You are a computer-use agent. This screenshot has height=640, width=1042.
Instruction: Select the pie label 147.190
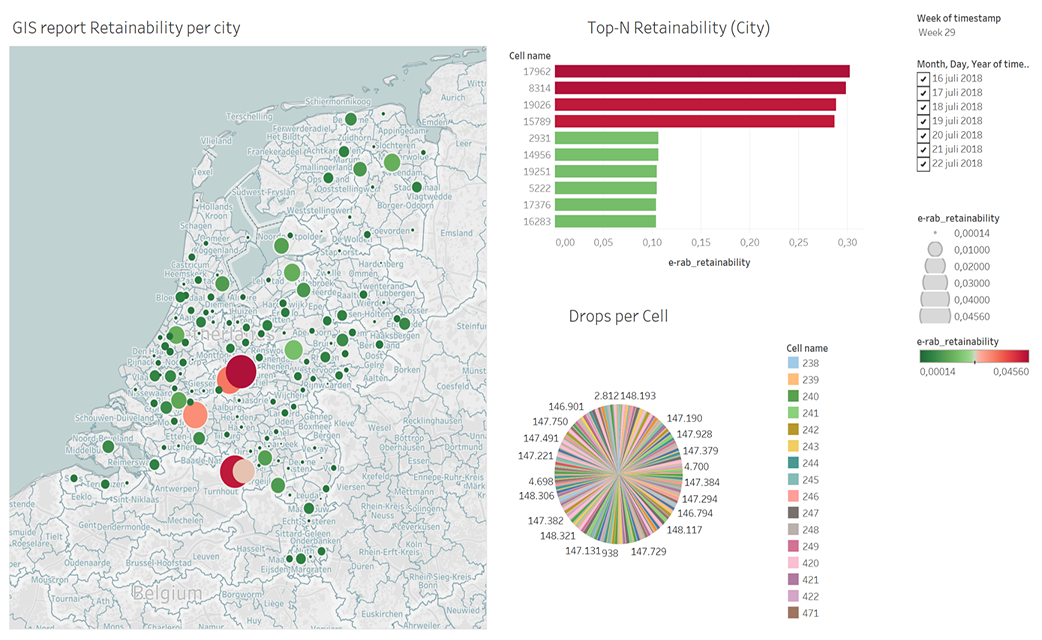(684, 418)
